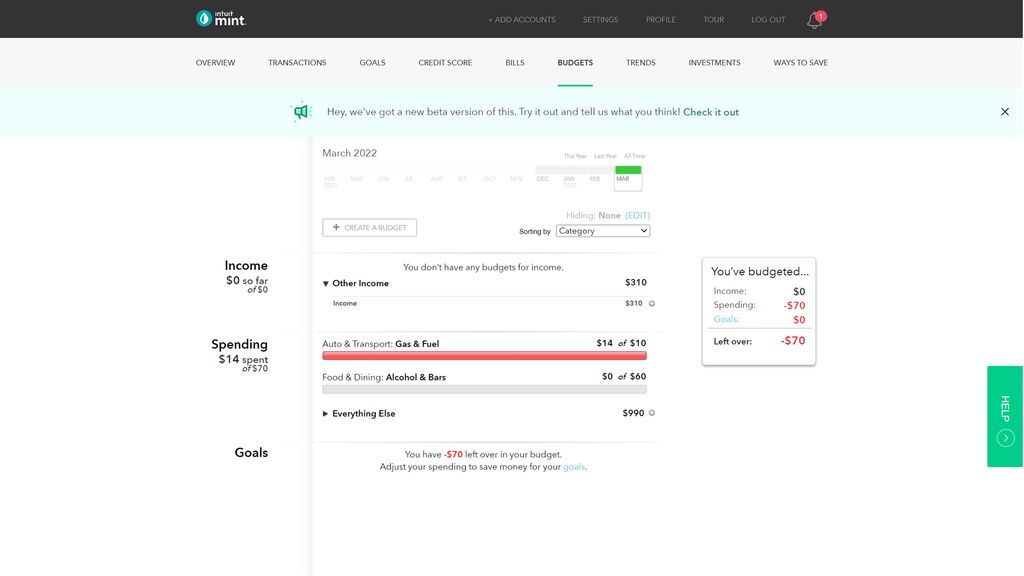Open the gear icon beside the Income $310 row
The image size is (1024, 576).
click(x=651, y=302)
